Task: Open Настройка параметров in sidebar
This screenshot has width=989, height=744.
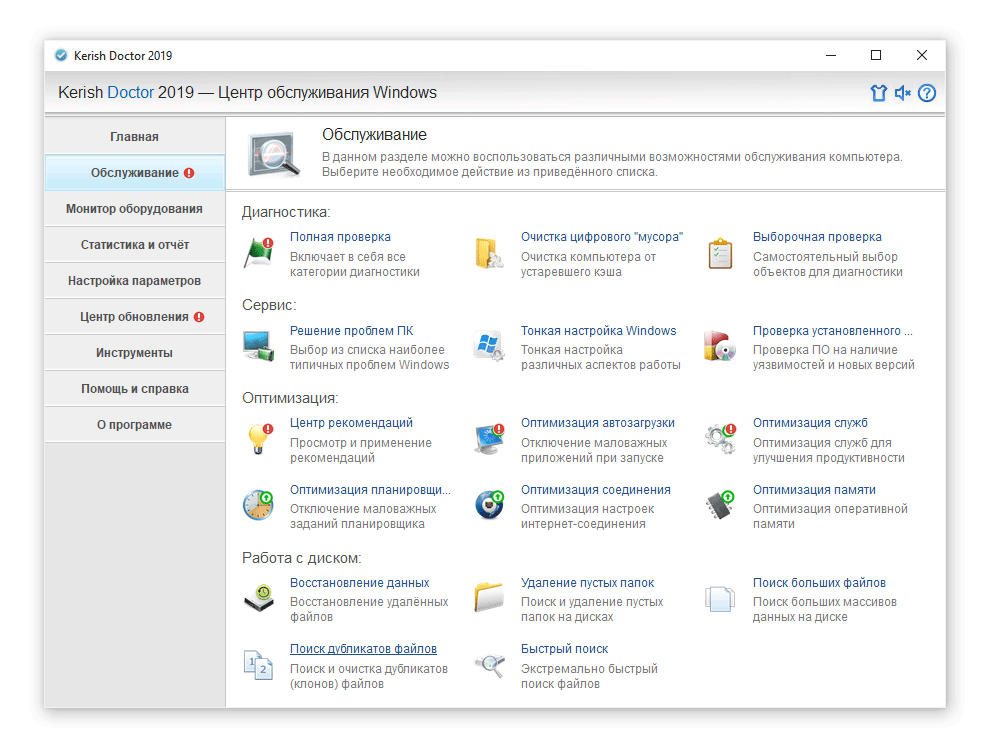Action: coord(134,281)
